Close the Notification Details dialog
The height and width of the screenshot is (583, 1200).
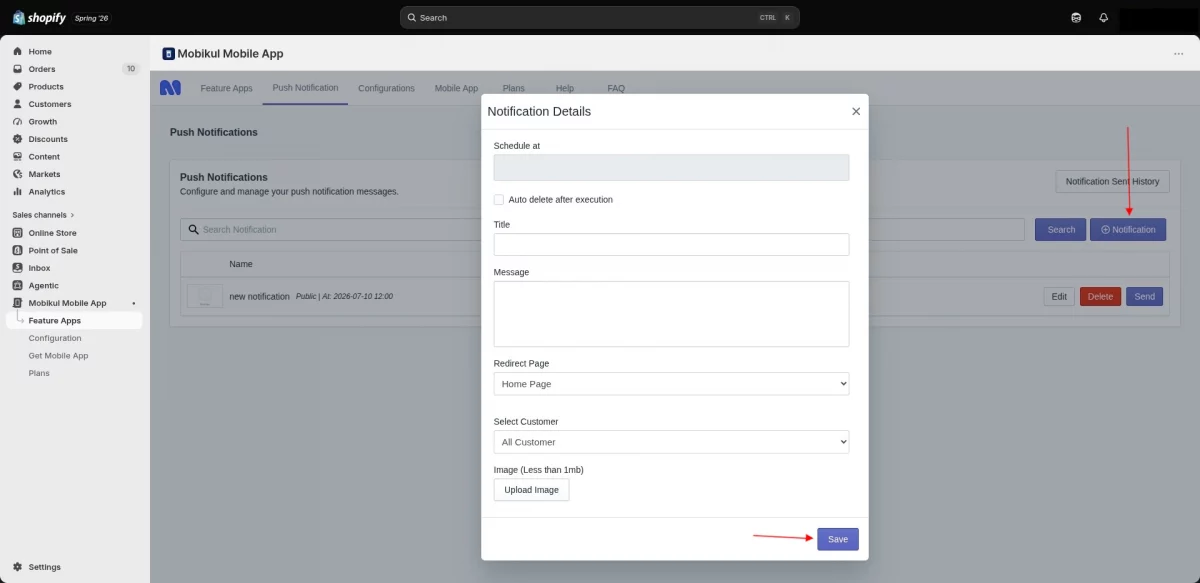856,111
